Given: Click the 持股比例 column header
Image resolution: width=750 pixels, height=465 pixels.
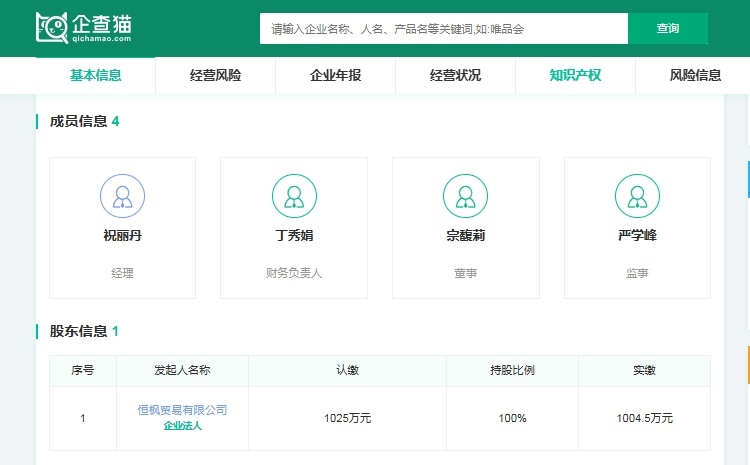Looking at the screenshot, I should (512, 370).
